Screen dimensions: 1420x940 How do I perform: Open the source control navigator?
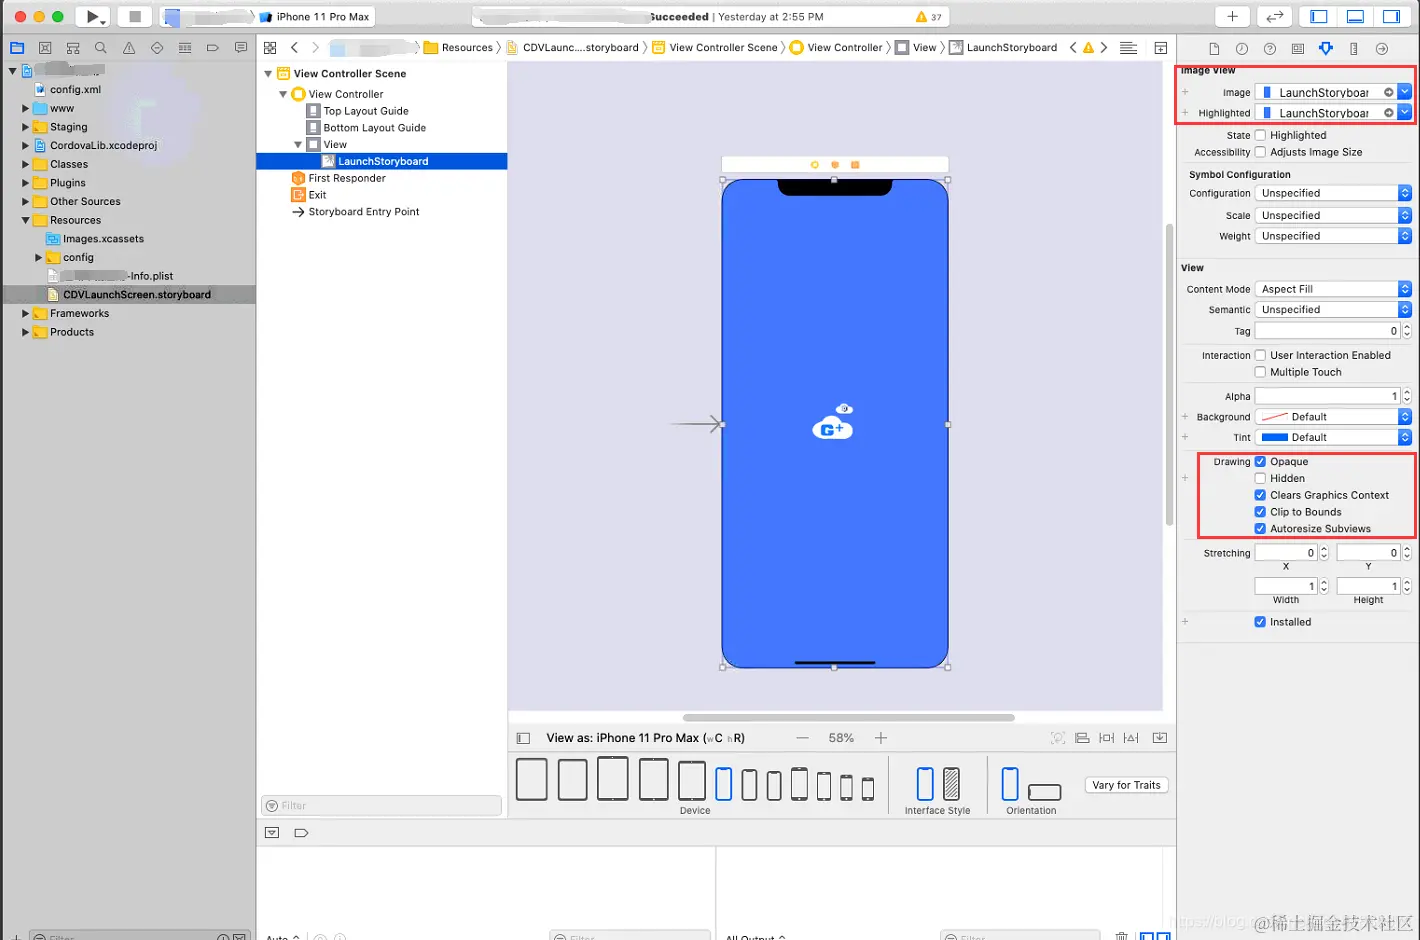(x=45, y=48)
